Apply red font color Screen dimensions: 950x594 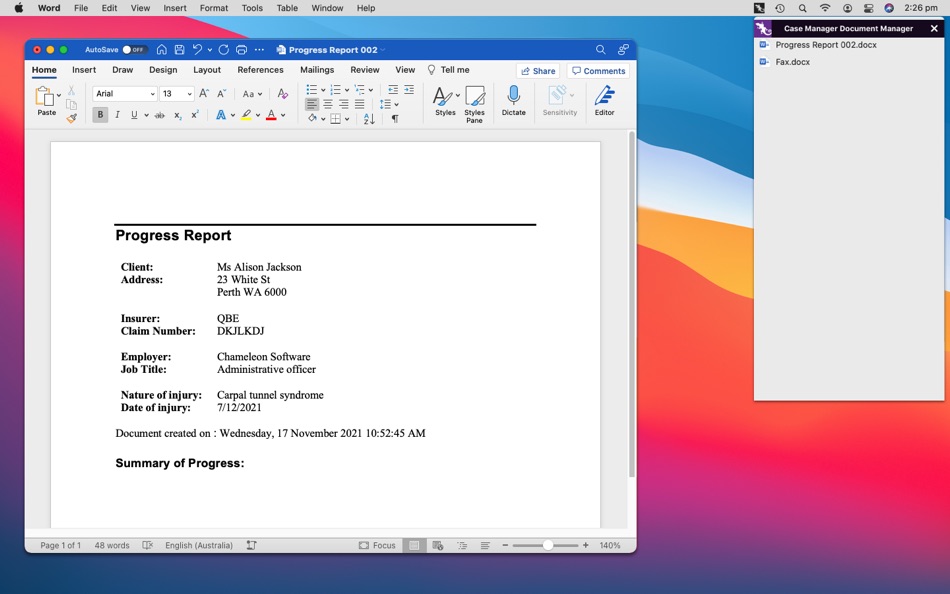tap(271, 115)
